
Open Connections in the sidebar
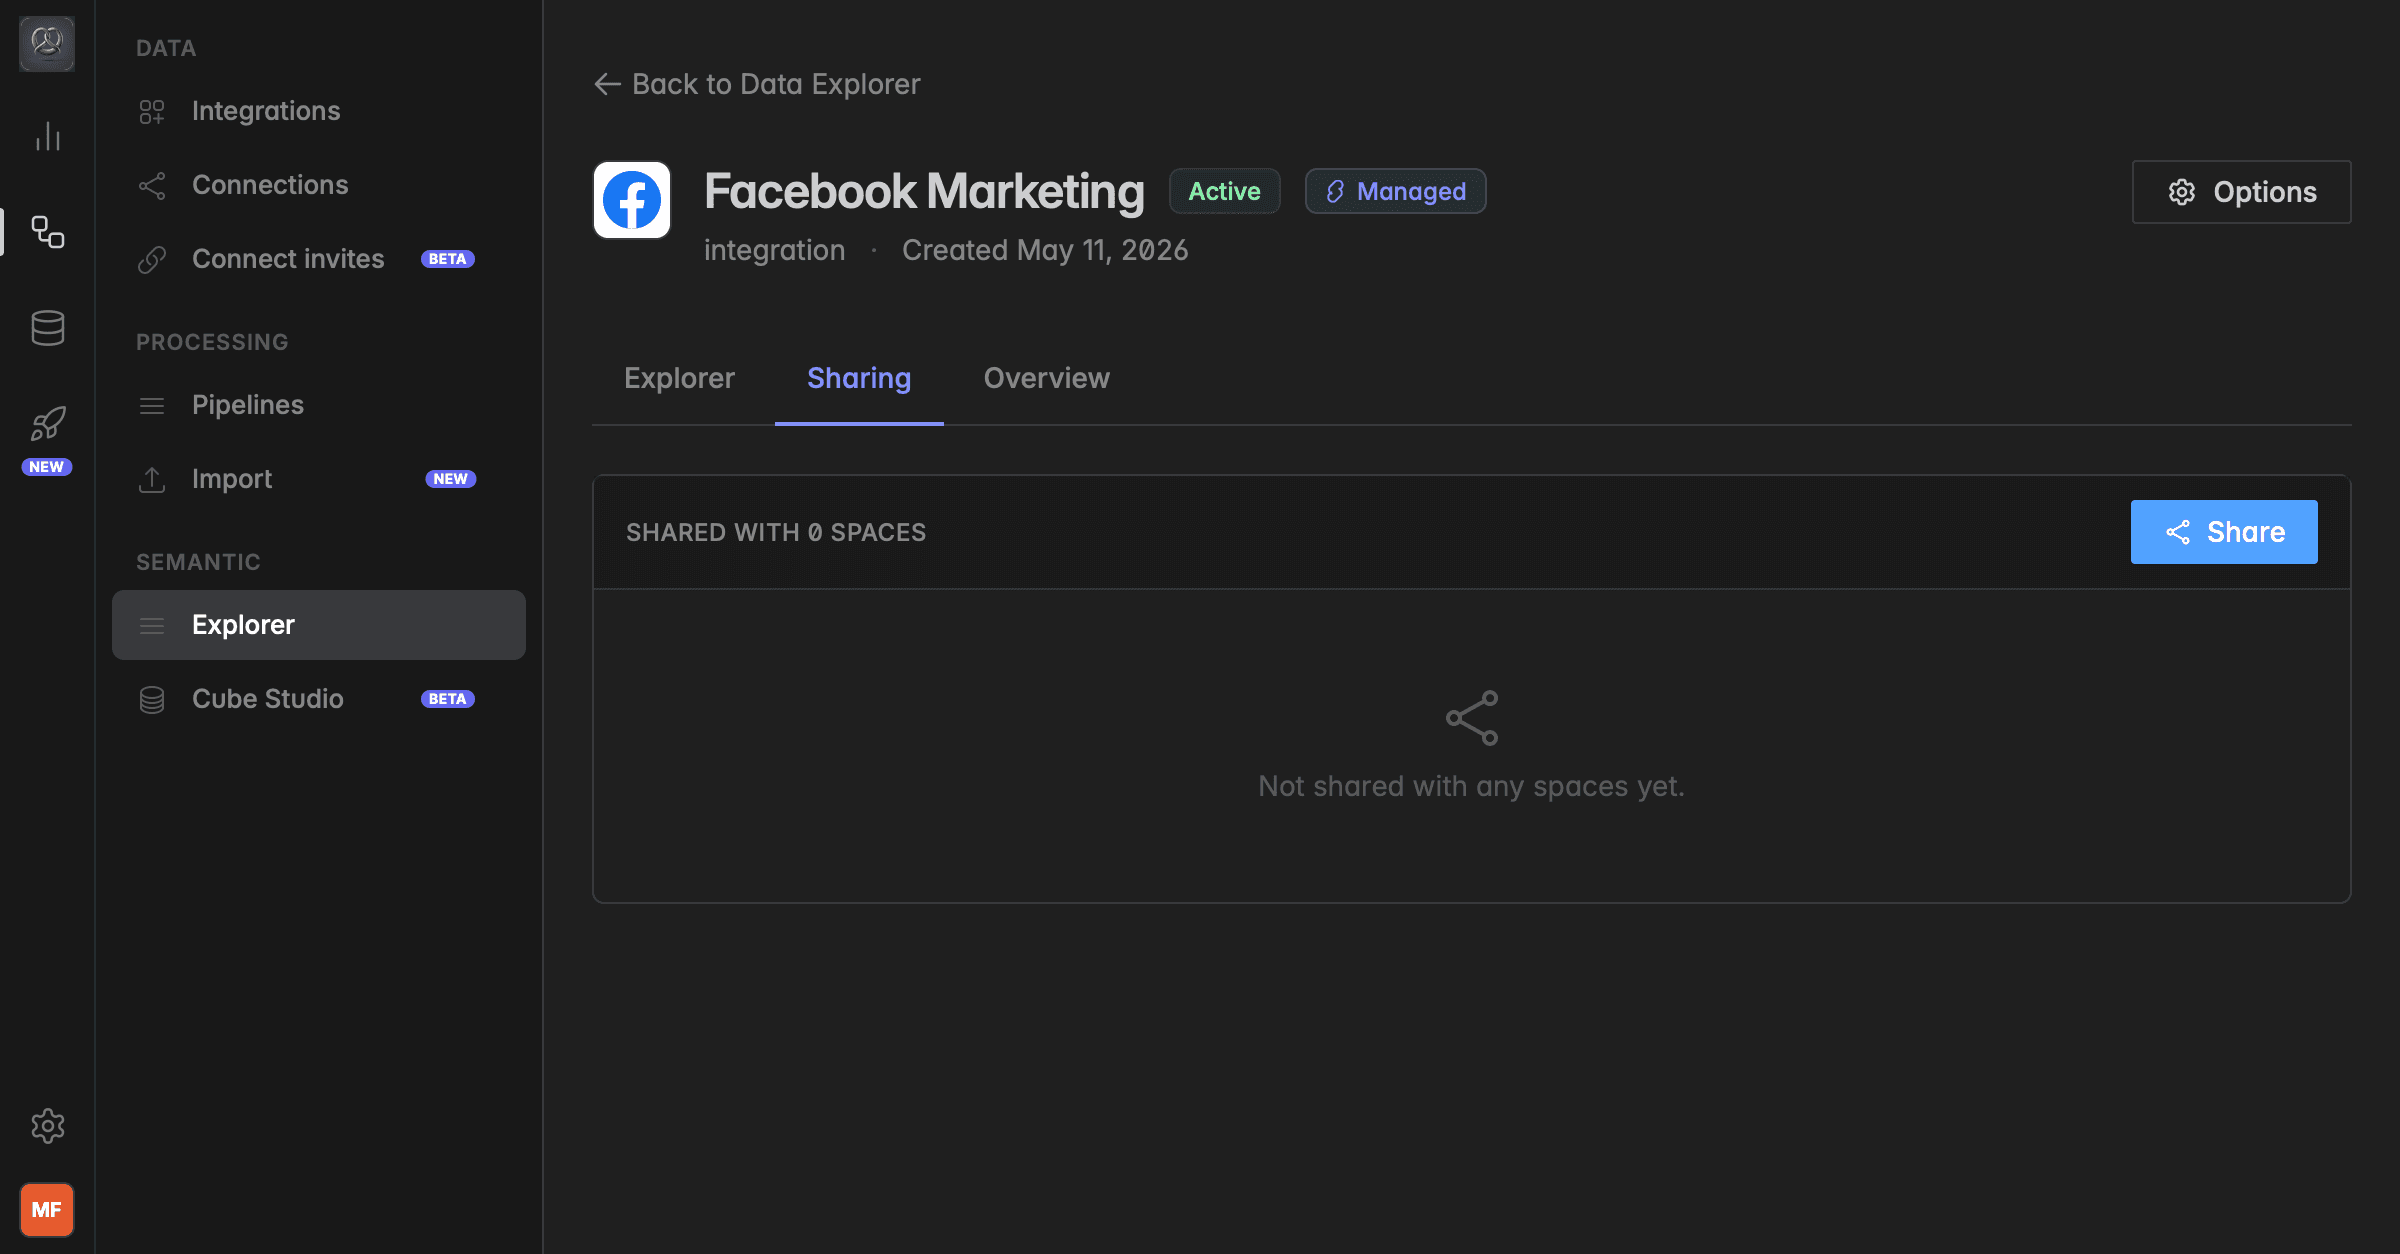(319, 185)
